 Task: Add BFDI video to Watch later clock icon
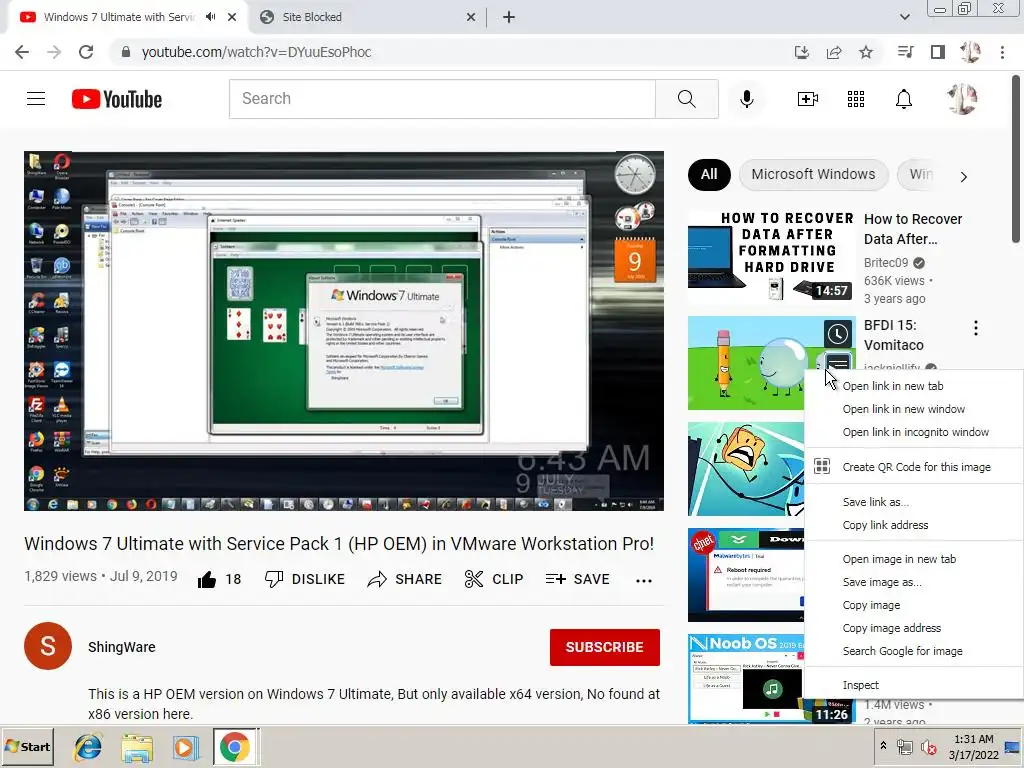click(x=837, y=334)
